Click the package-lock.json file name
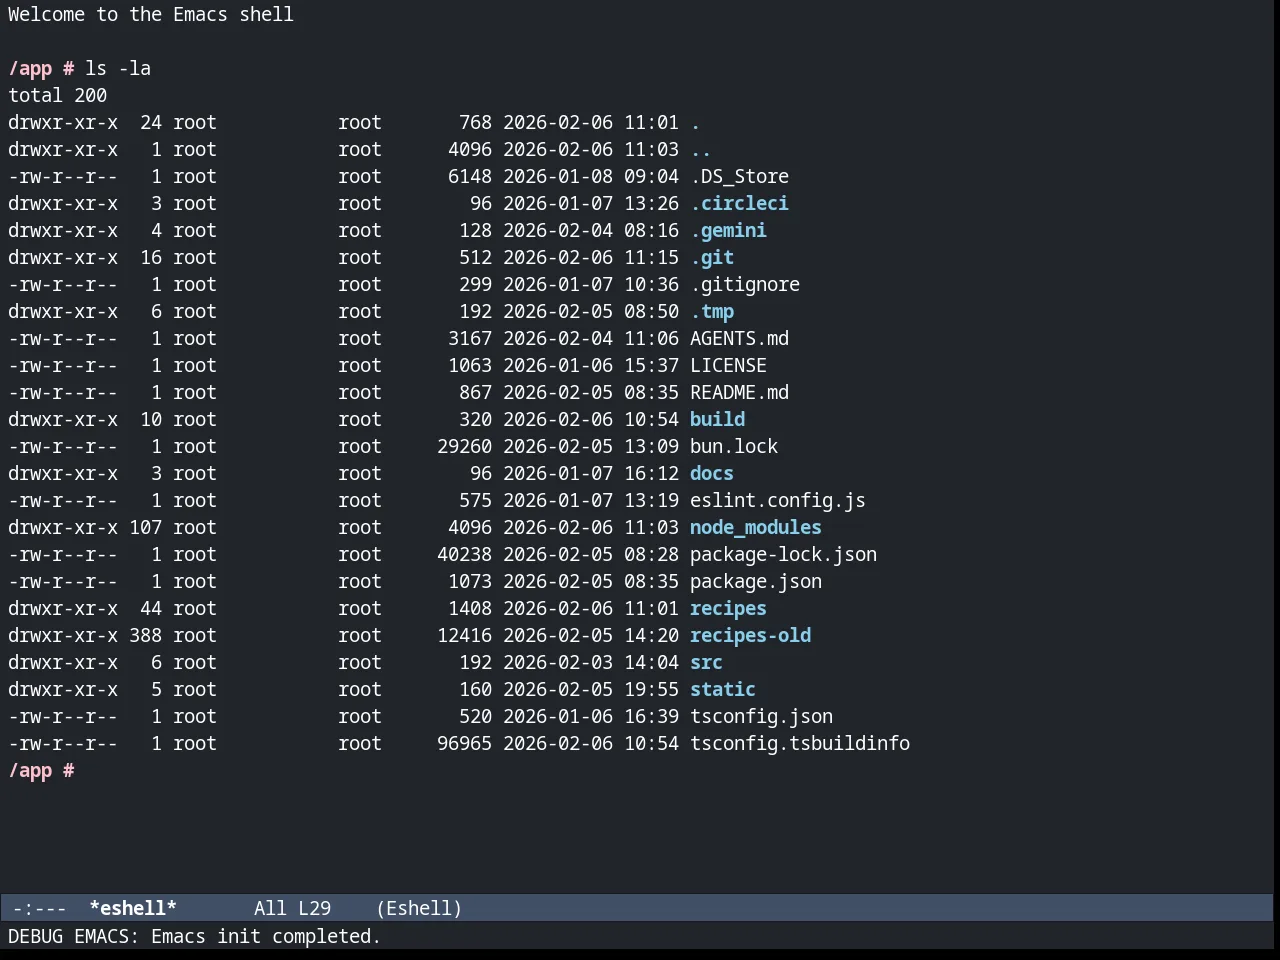This screenshot has width=1280, height=960. coord(783,554)
